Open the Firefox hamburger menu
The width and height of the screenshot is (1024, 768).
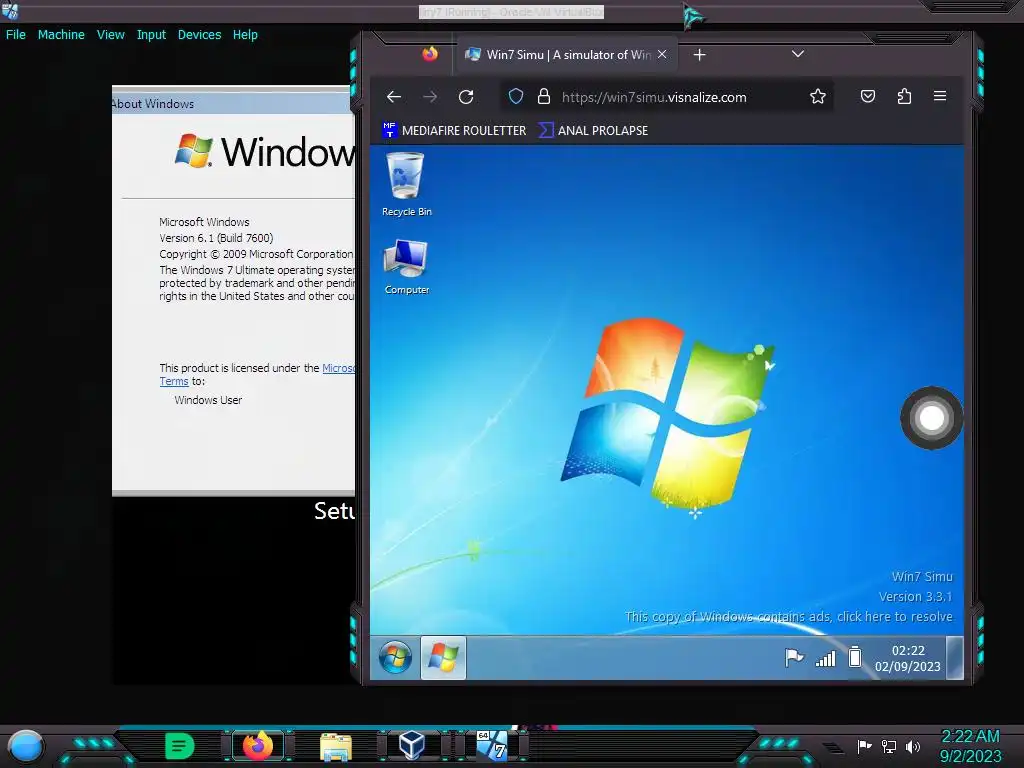940,97
